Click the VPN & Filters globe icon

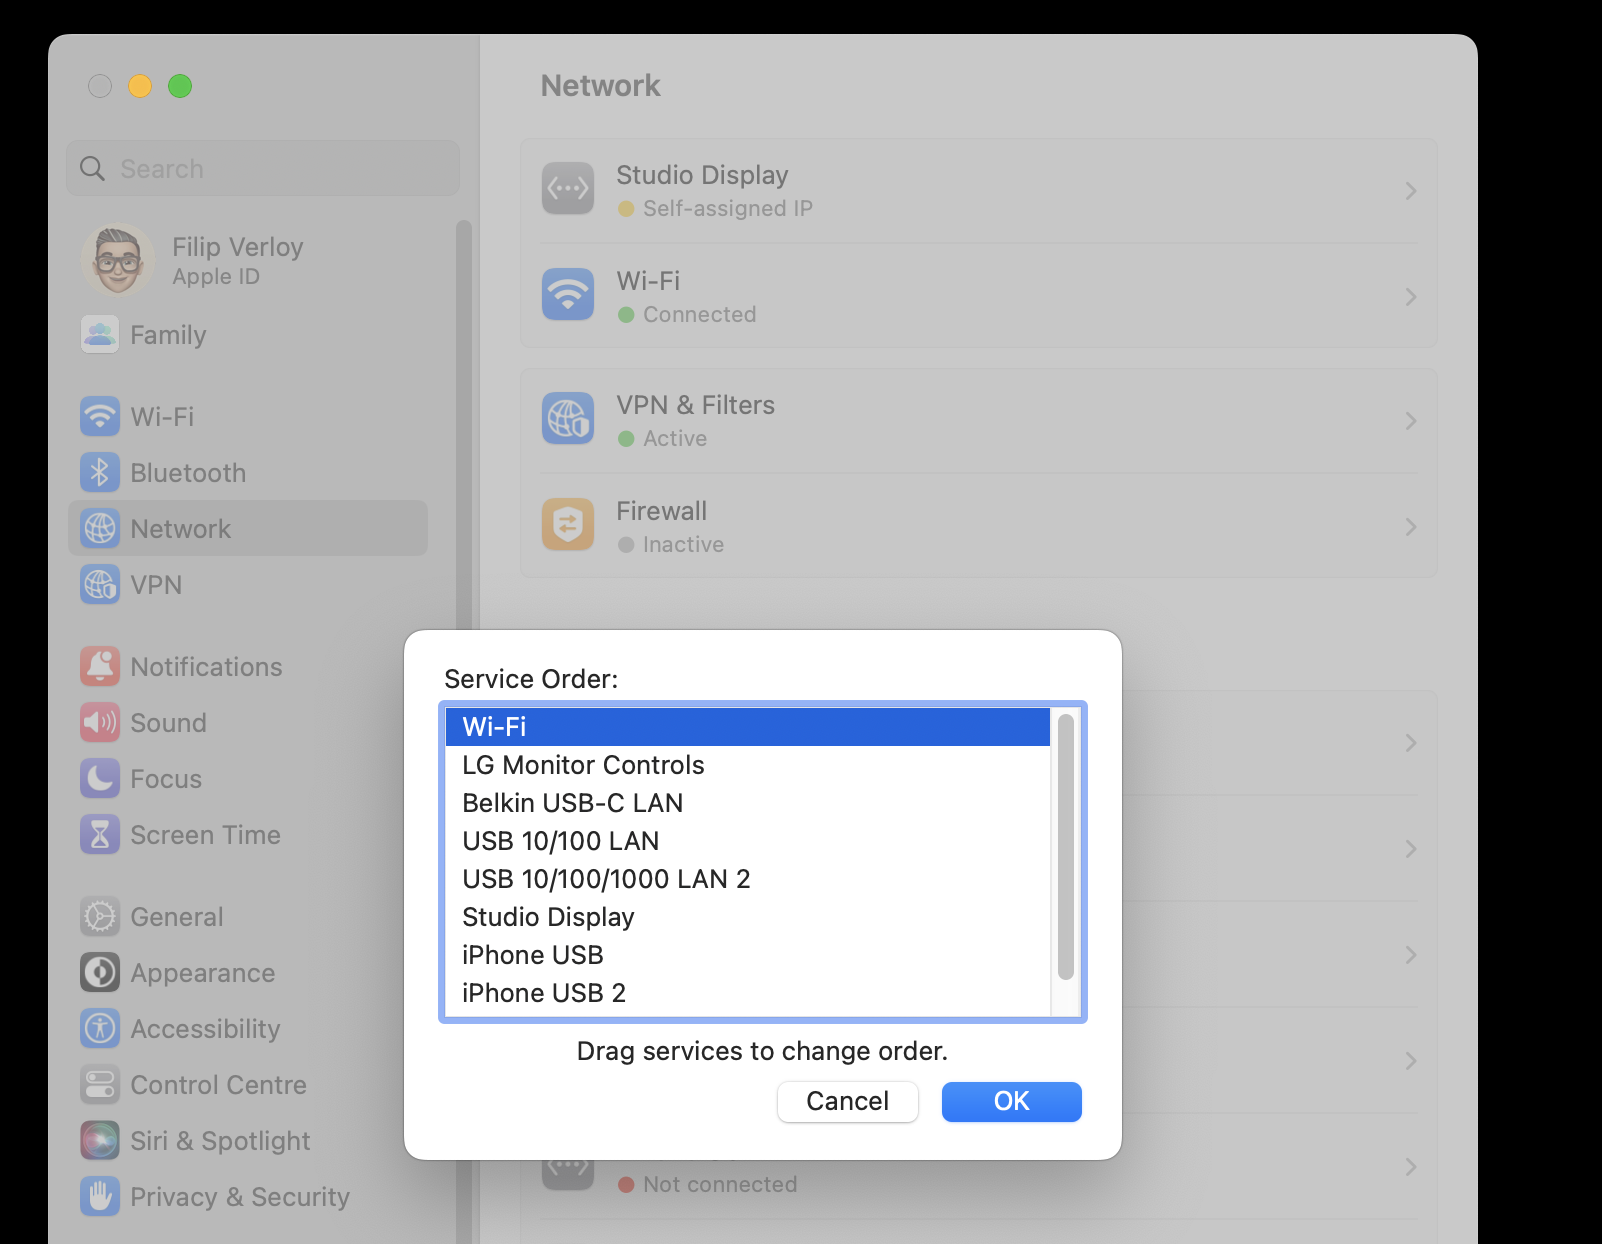point(568,418)
